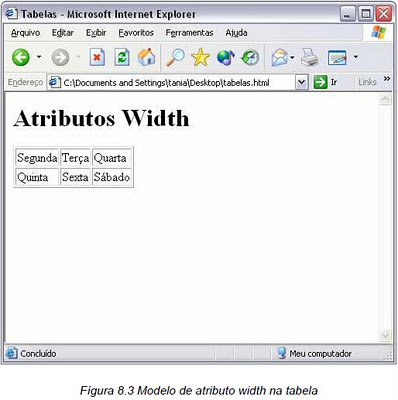Open the Back button history dropdown arrow
The width and height of the screenshot is (398, 400).
click(39, 57)
